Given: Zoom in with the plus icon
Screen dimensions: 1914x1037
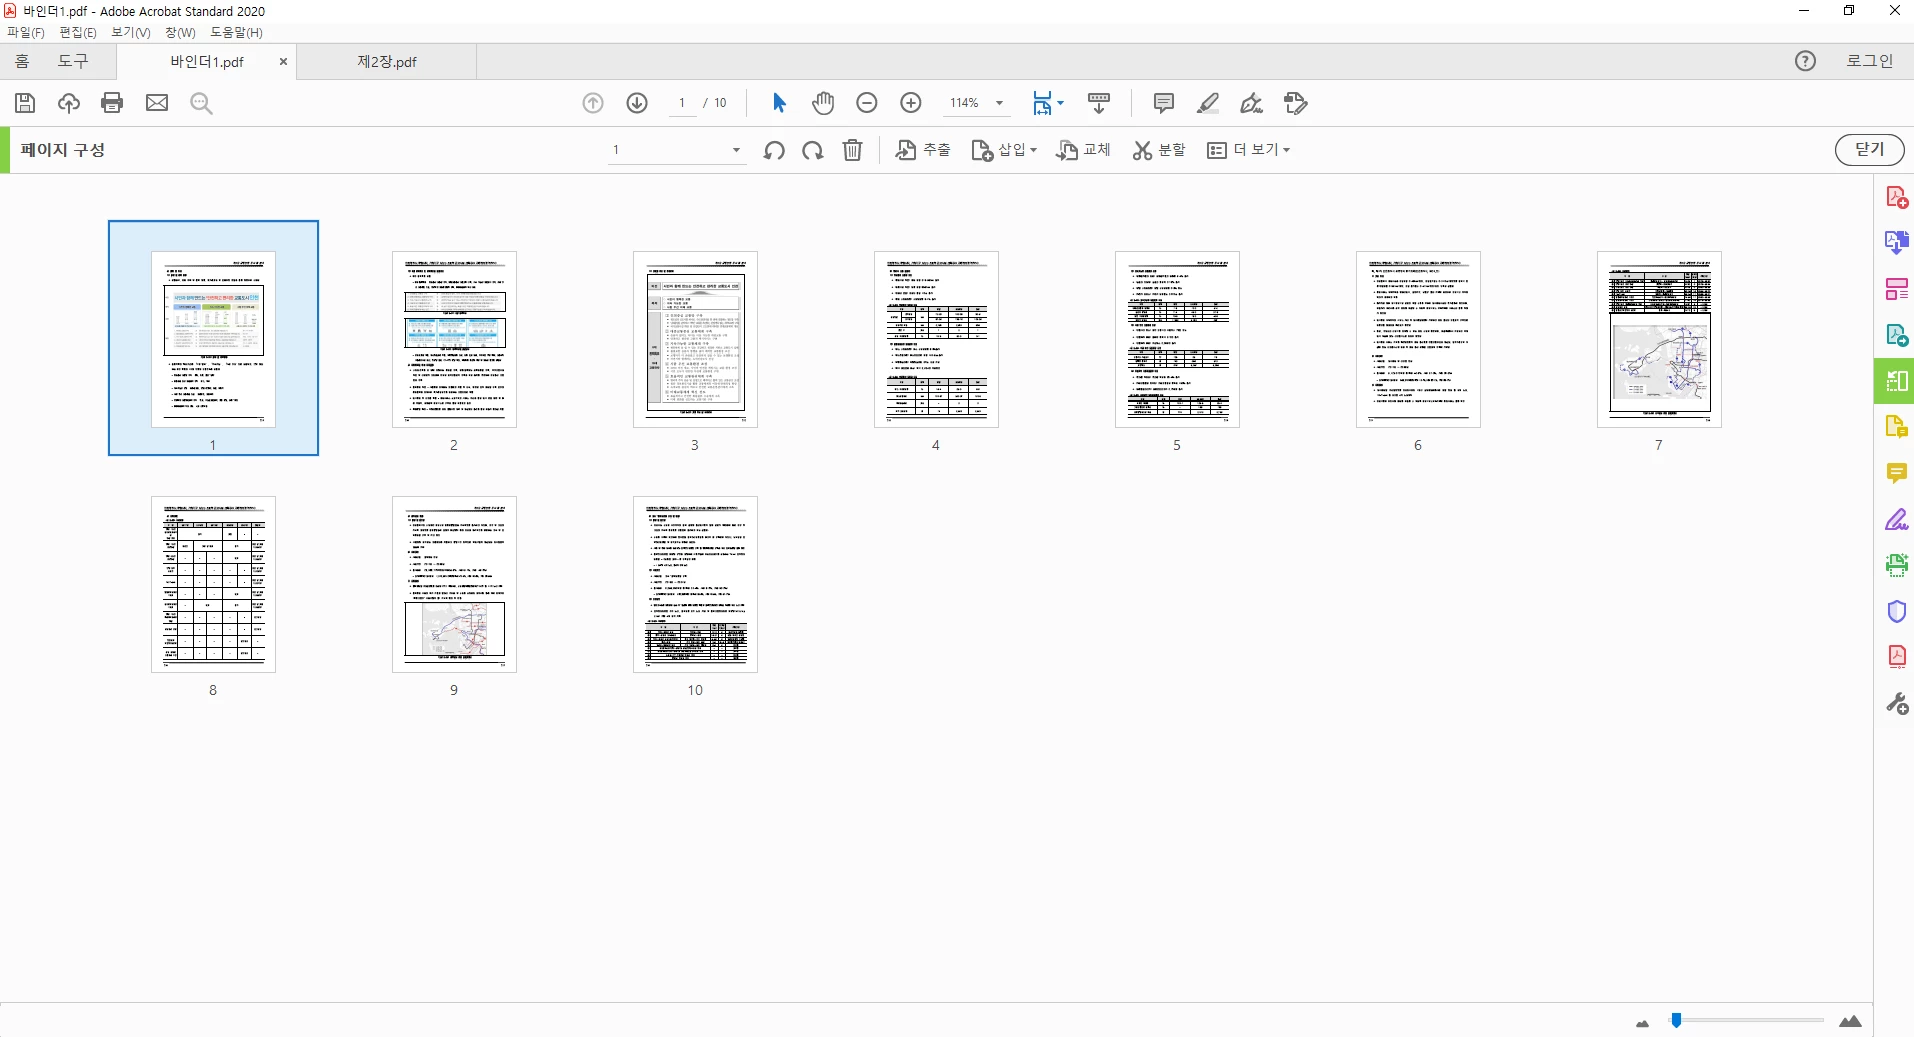Looking at the screenshot, I should coord(911,103).
